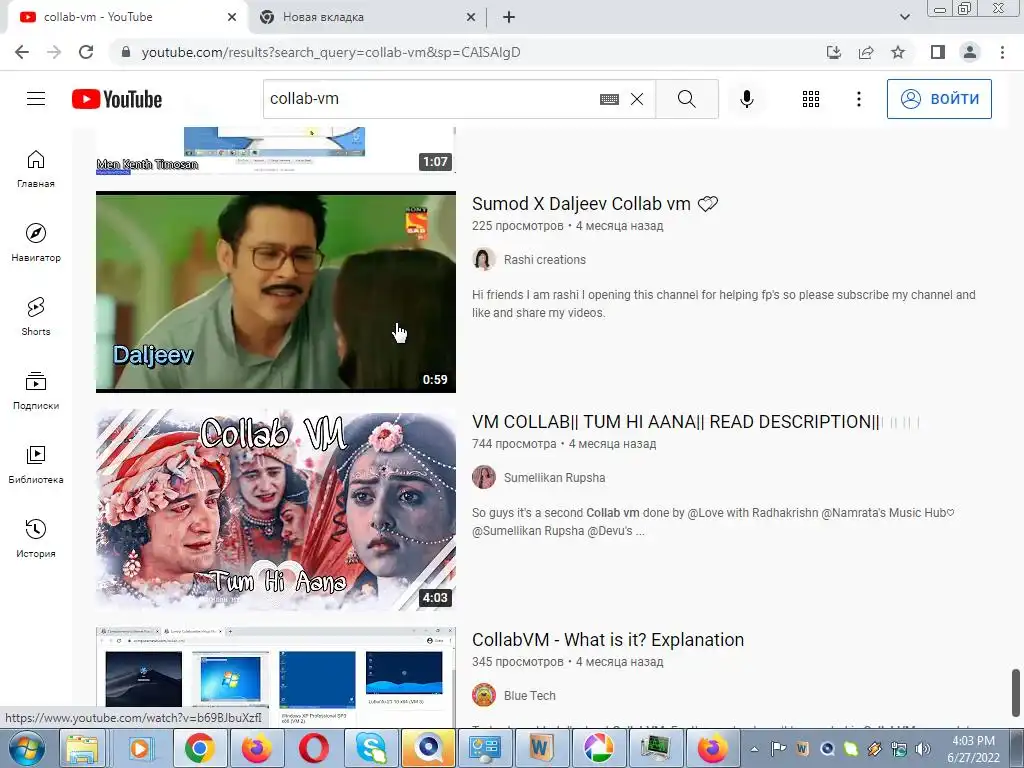Close the Новая вкладка tab
Viewport: 1024px width, 768px height.
[x=471, y=17]
